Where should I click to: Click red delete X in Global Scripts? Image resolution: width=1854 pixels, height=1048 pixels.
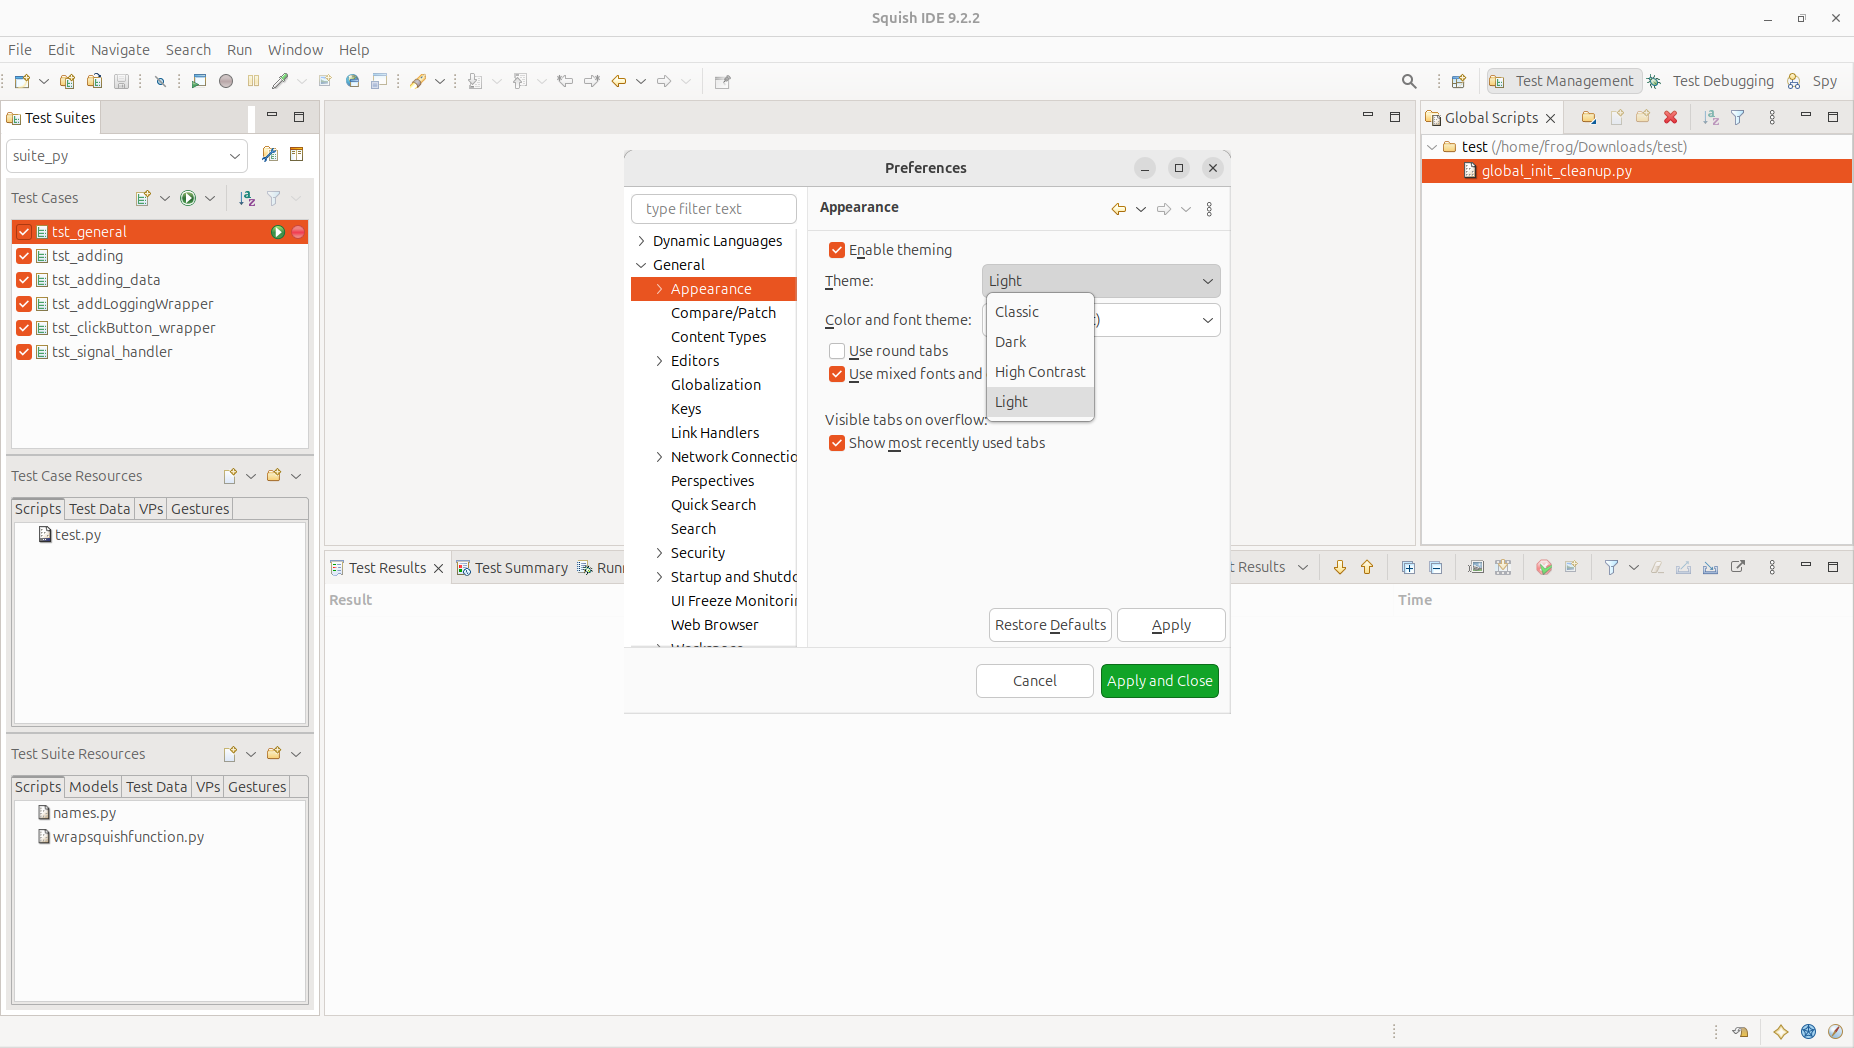(x=1670, y=117)
